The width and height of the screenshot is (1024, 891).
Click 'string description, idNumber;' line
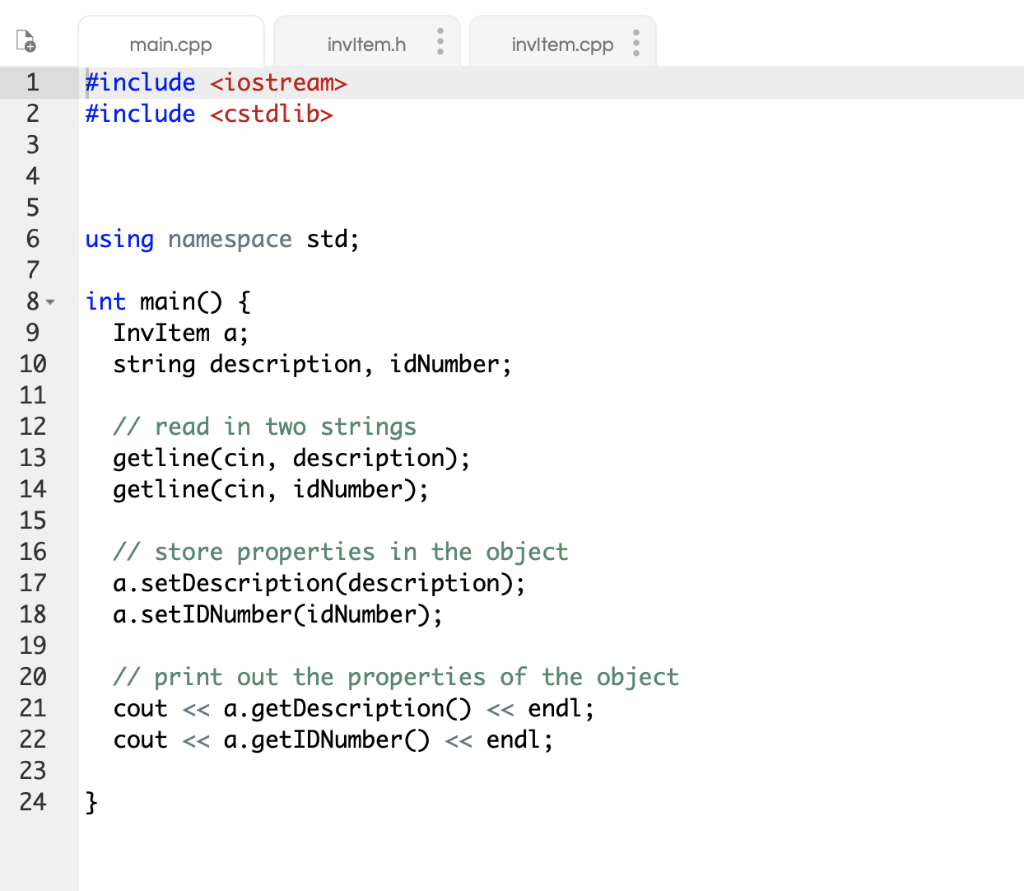point(312,364)
